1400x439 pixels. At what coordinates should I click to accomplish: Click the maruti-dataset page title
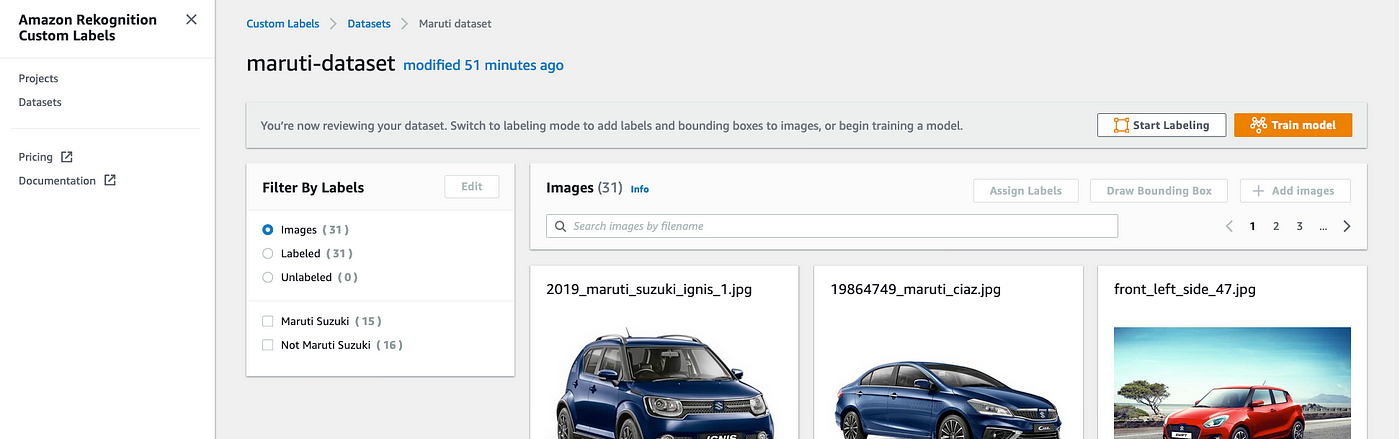[x=320, y=63]
